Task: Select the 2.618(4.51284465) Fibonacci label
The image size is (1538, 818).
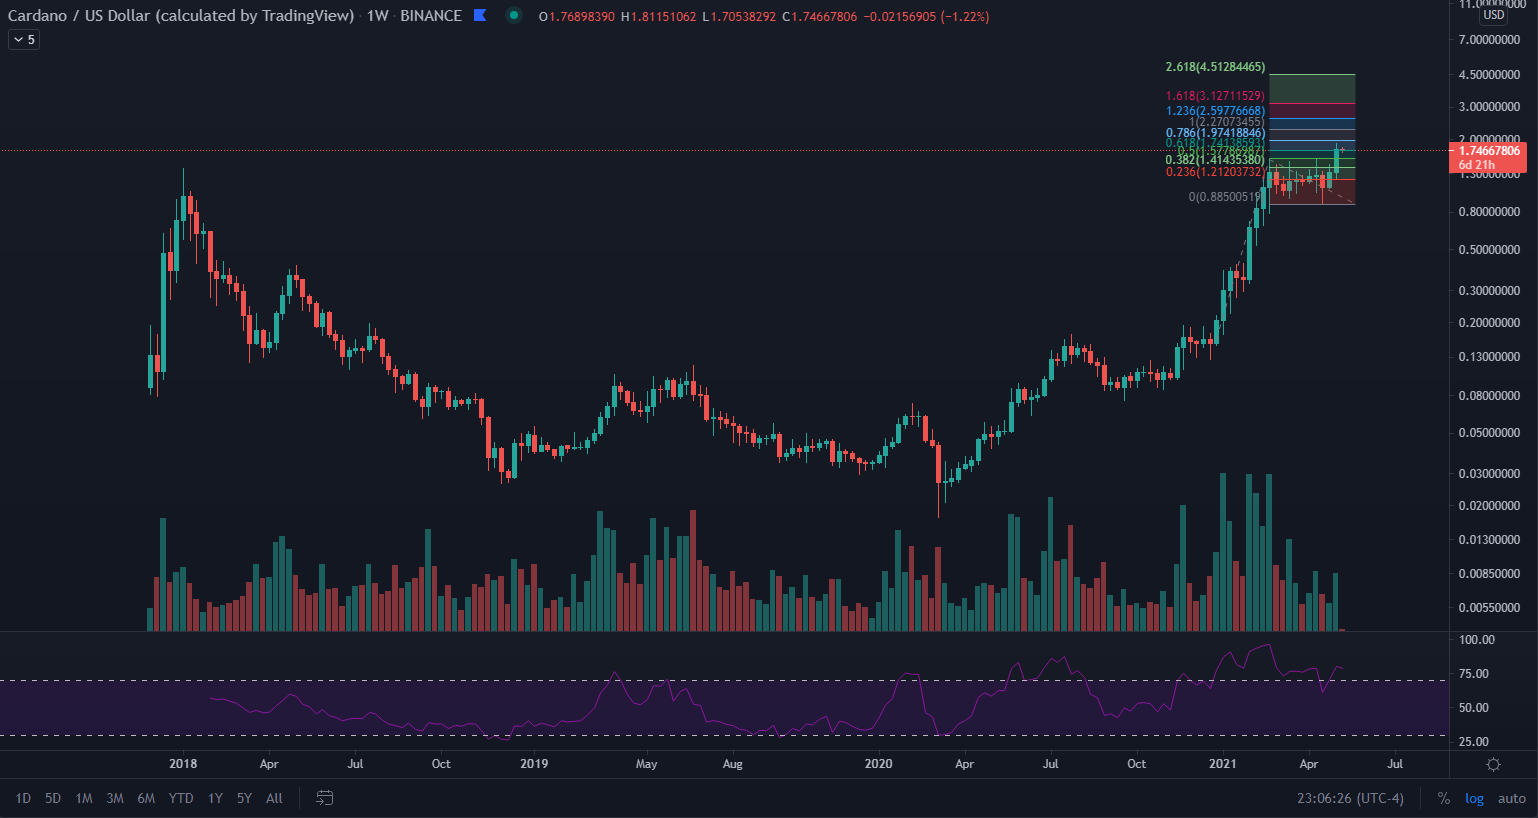Action: pyautogui.click(x=1215, y=68)
